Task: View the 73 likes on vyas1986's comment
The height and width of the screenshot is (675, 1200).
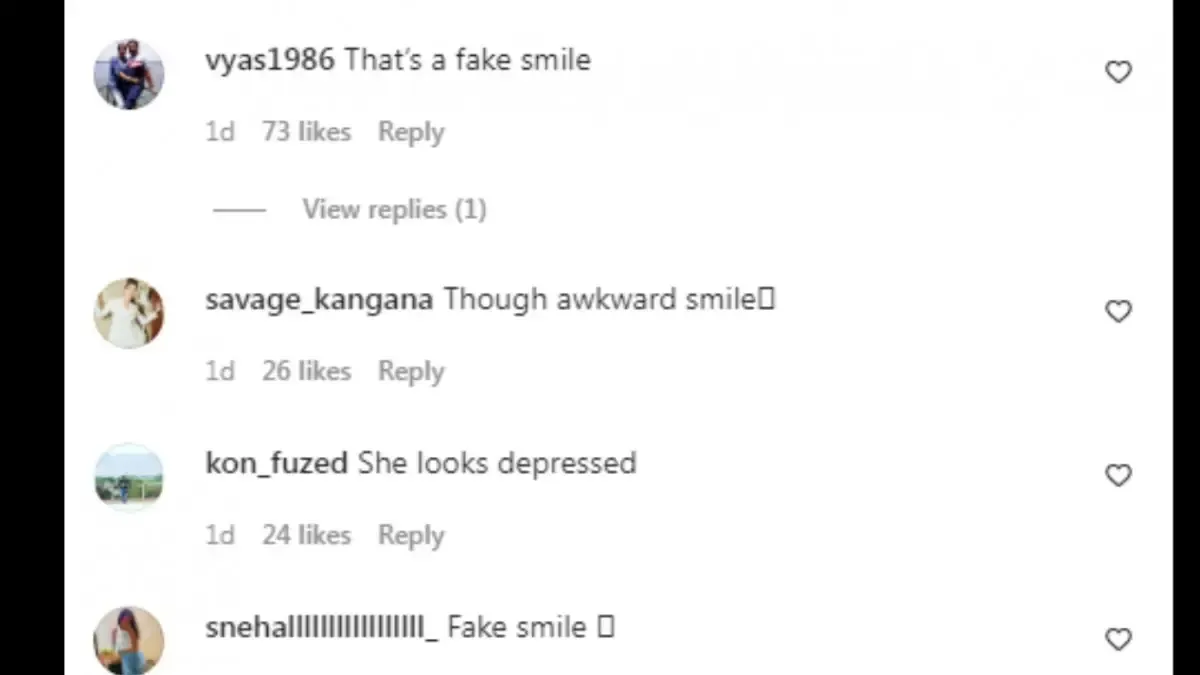Action: pyautogui.click(x=306, y=132)
